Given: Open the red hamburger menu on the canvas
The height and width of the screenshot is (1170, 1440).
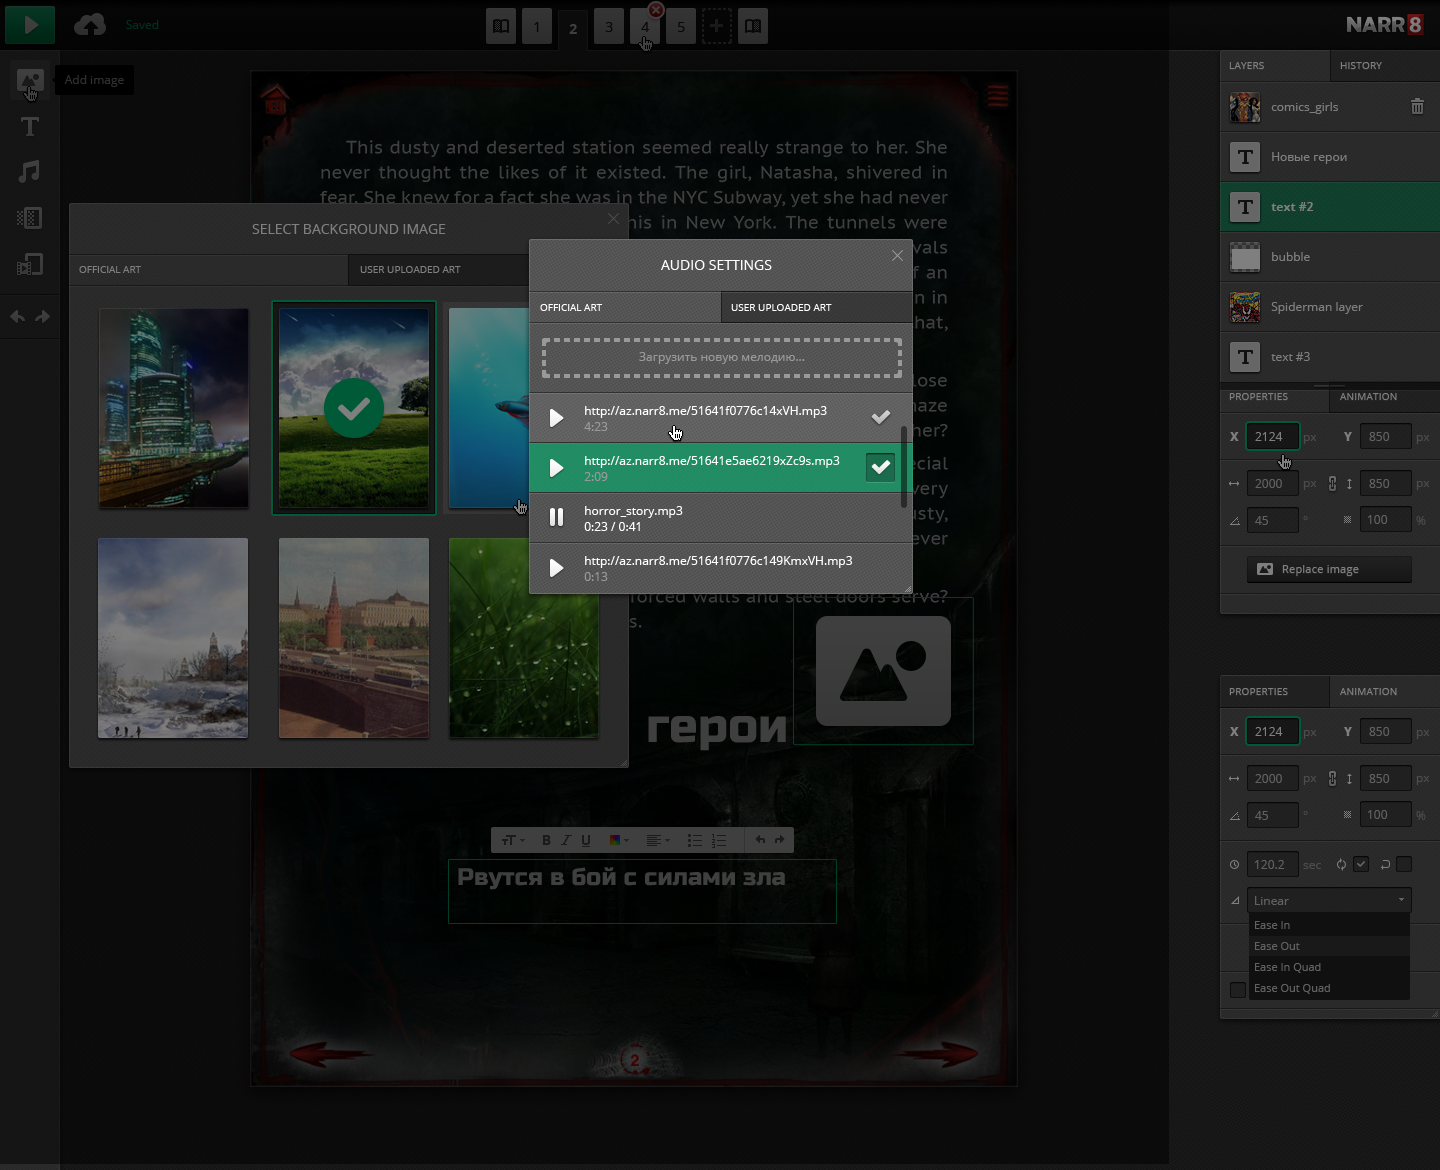Looking at the screenshot, I should tap(997, 96).
